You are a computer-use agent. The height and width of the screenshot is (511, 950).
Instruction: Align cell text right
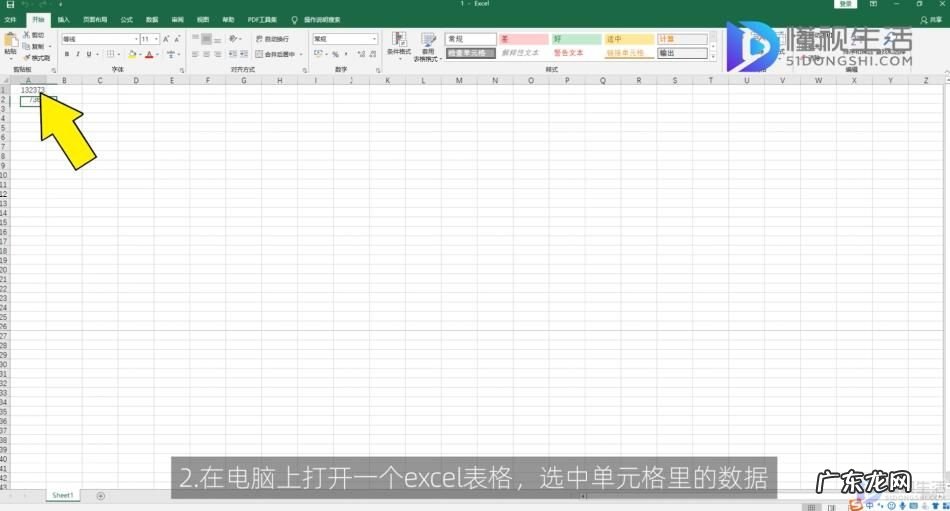click(x=217, y=55)
